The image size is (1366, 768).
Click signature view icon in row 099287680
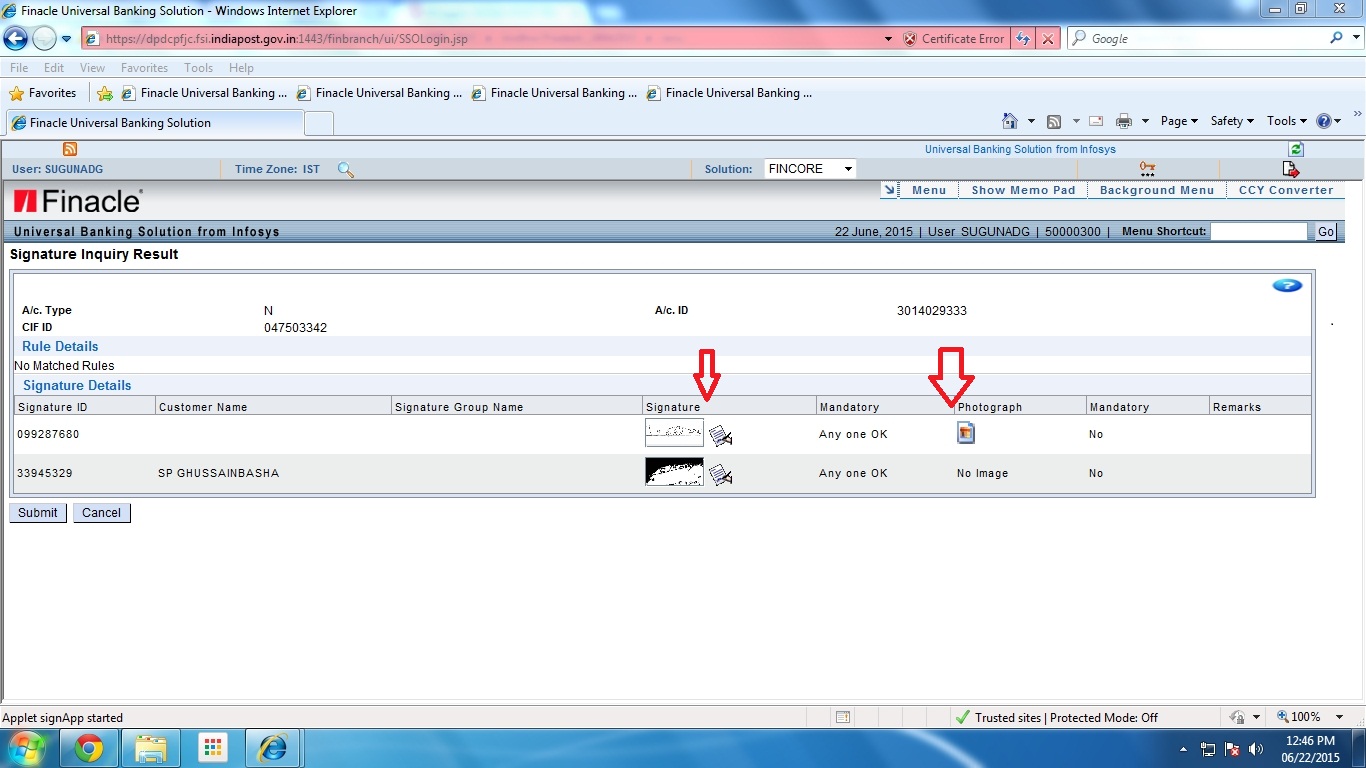pos(721,435)
